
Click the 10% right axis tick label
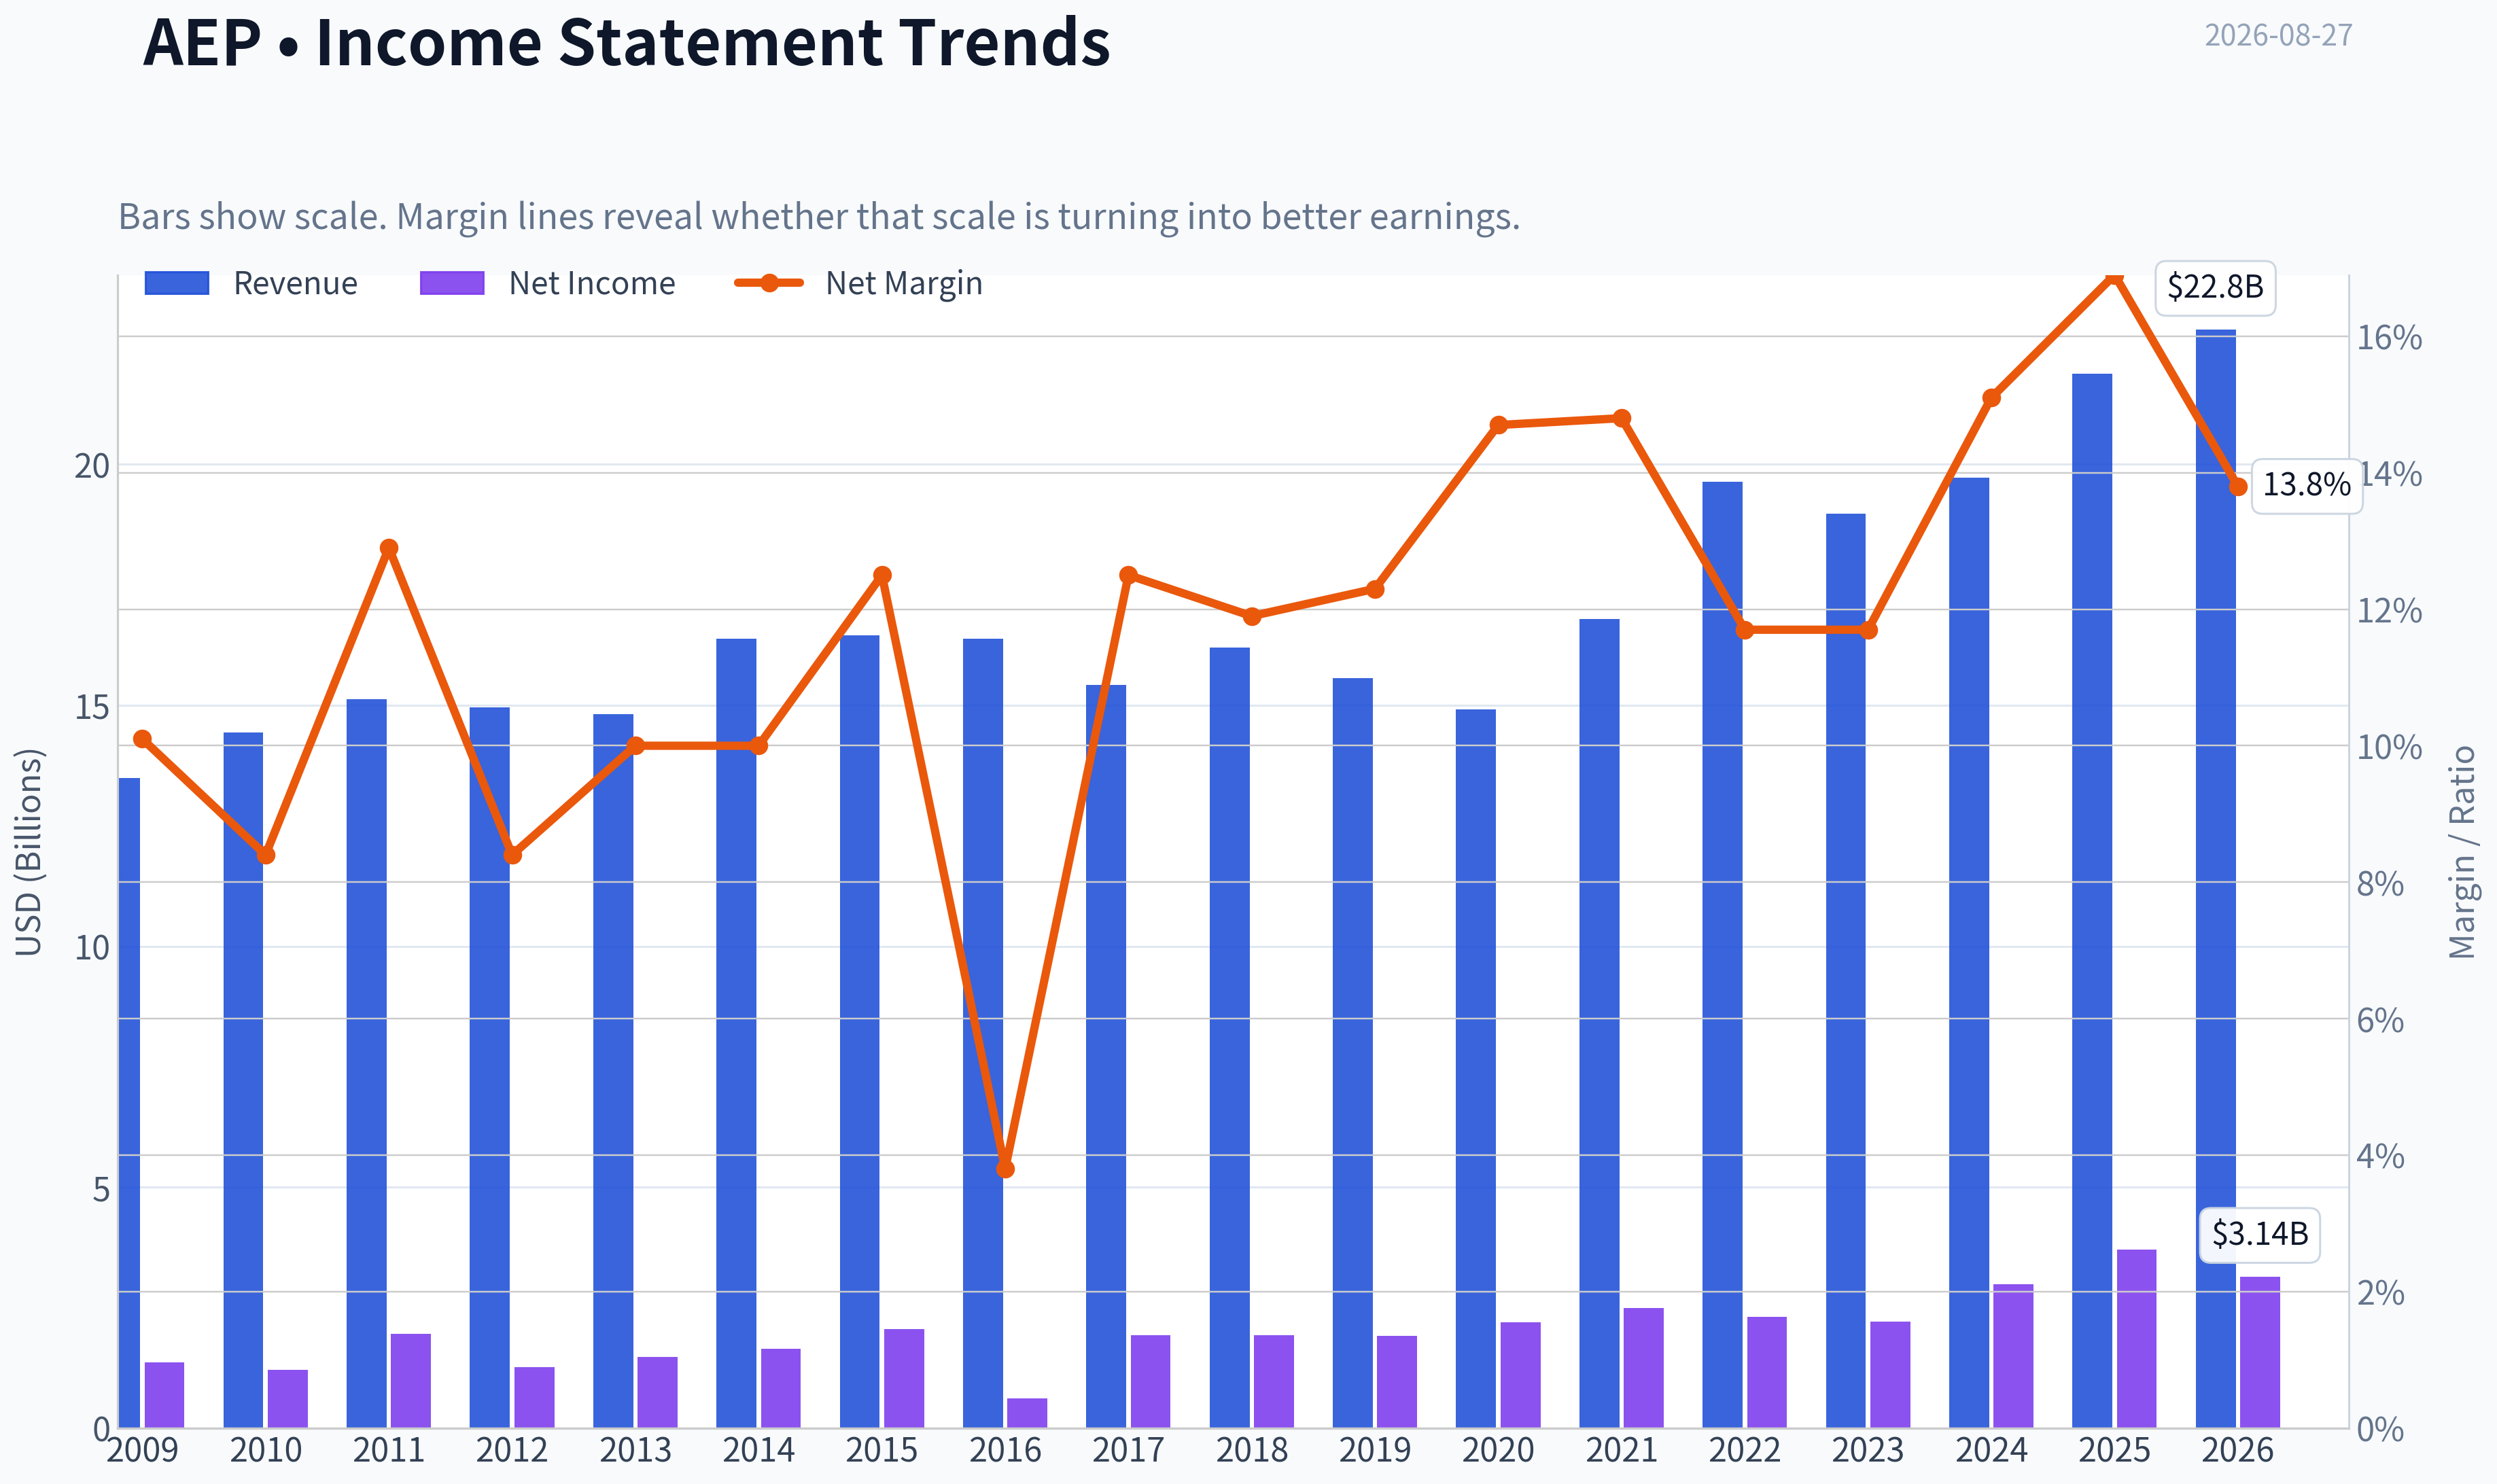tap(2389, 748)
